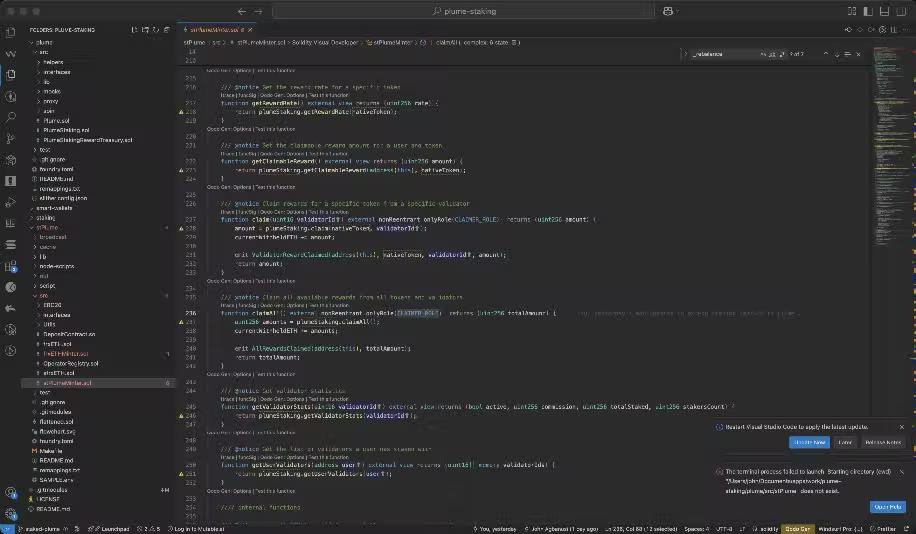Go forward with the navigation right arrow
Image resolution: width=916 pixels, height=534 pixels.
click(258, 11)
